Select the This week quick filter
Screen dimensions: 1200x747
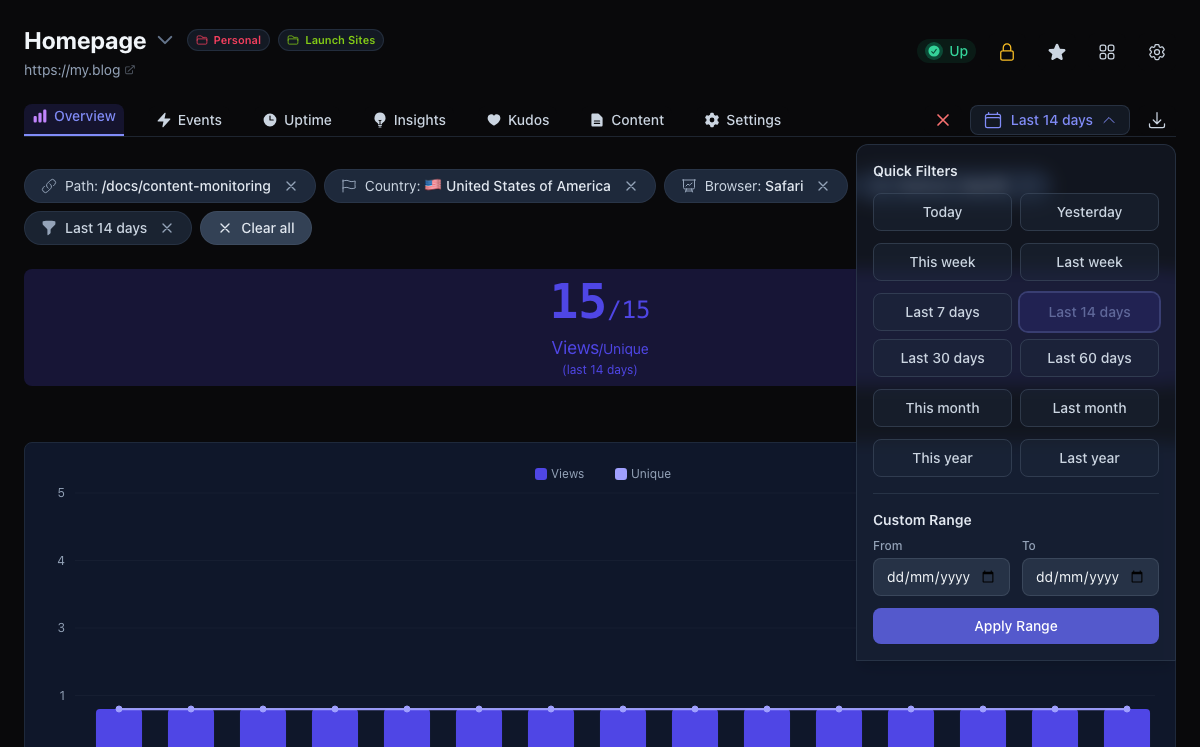(x=942, y=262)
